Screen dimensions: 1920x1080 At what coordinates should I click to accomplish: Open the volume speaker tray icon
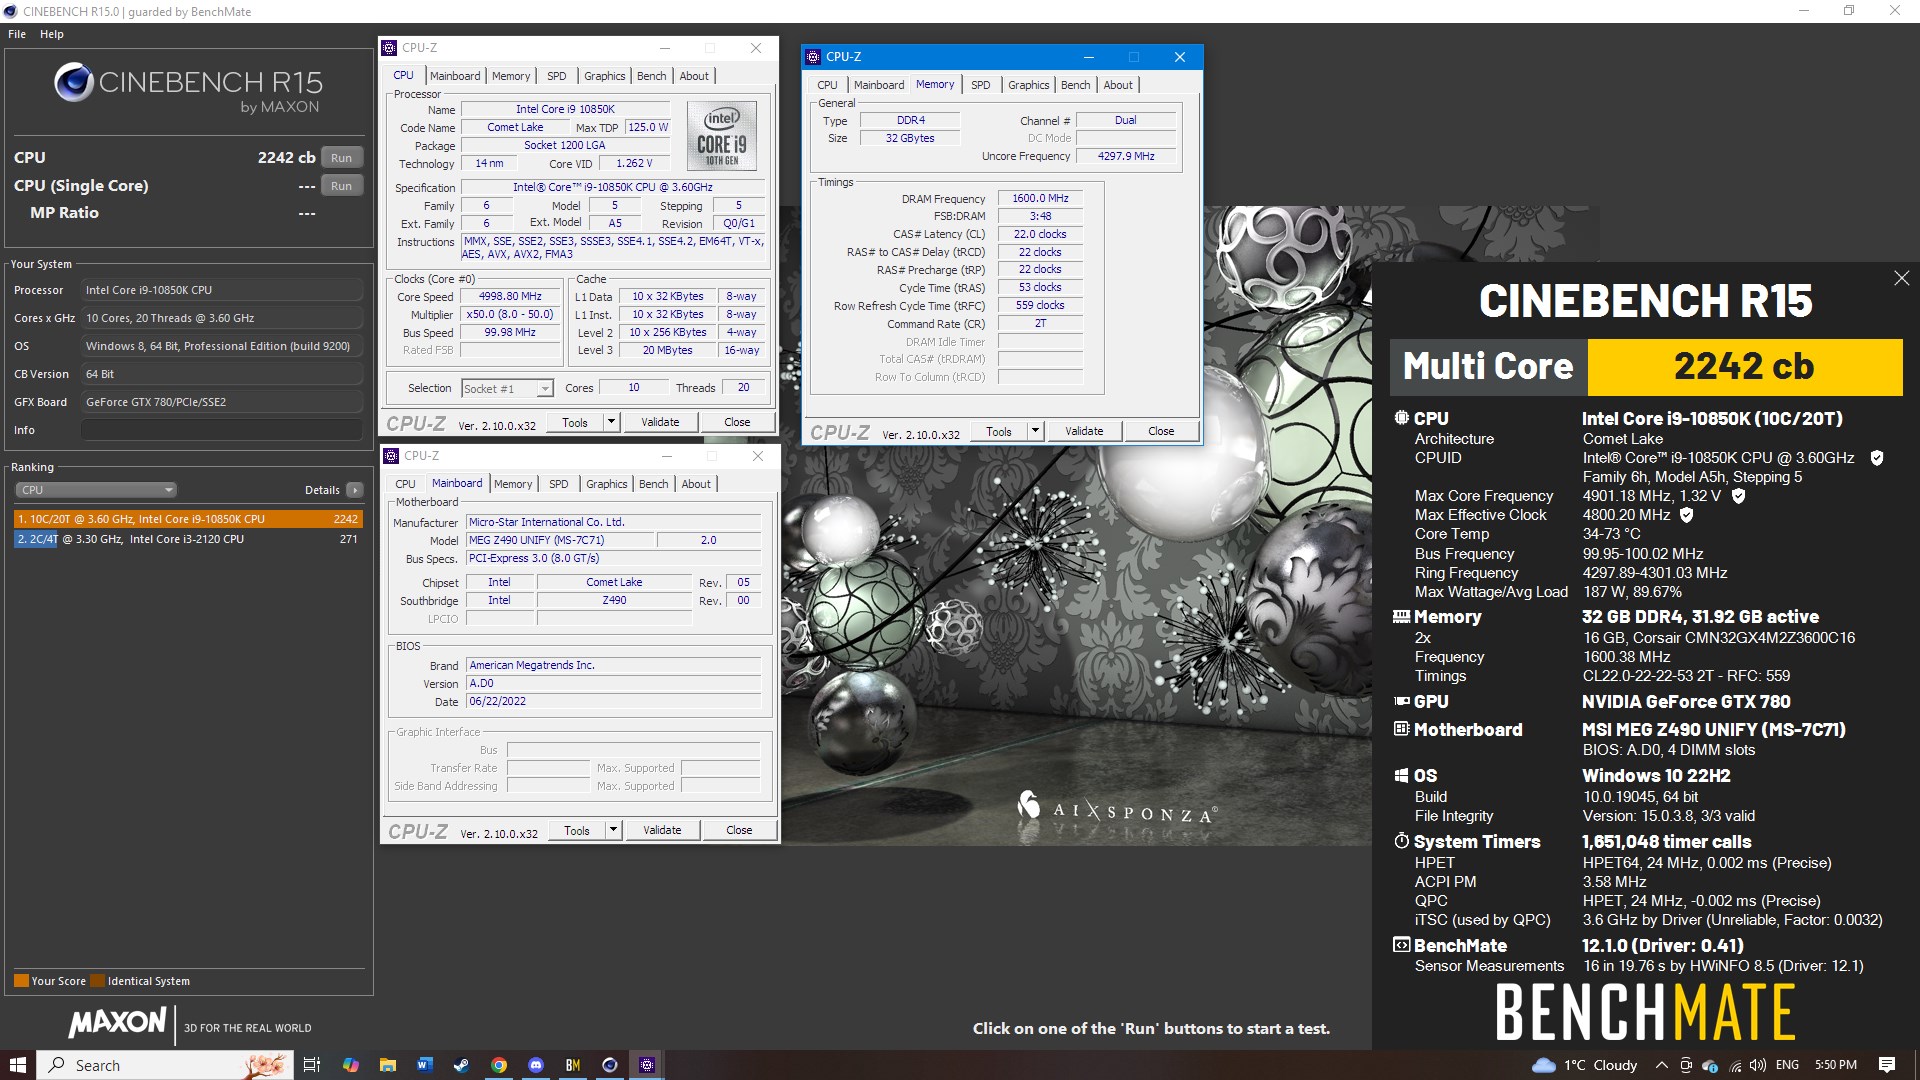[1757, 1065]
